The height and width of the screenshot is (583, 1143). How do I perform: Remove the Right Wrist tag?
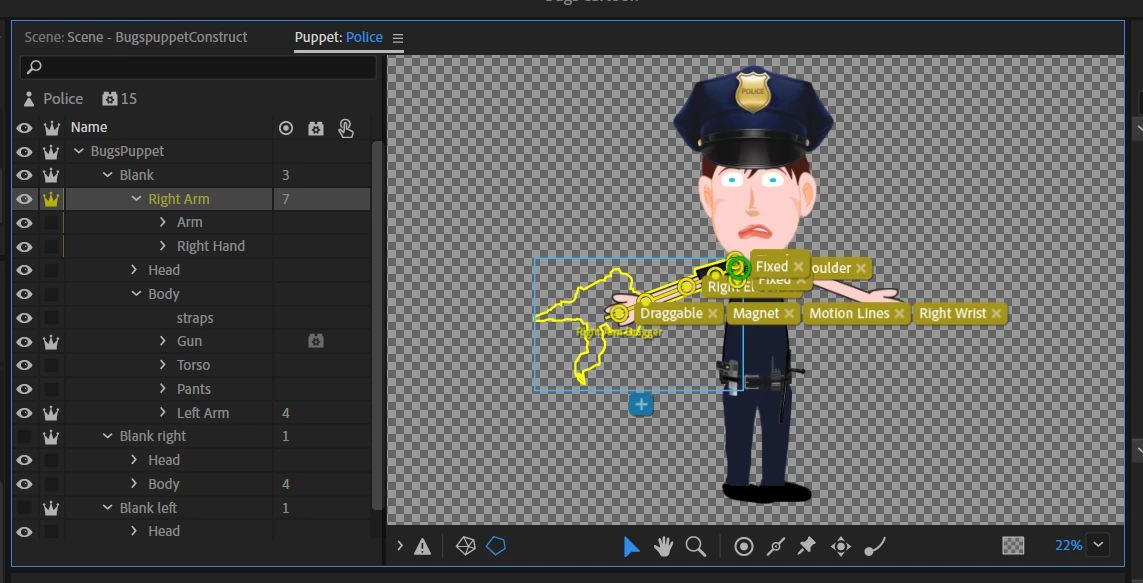[x=995, y=313]
